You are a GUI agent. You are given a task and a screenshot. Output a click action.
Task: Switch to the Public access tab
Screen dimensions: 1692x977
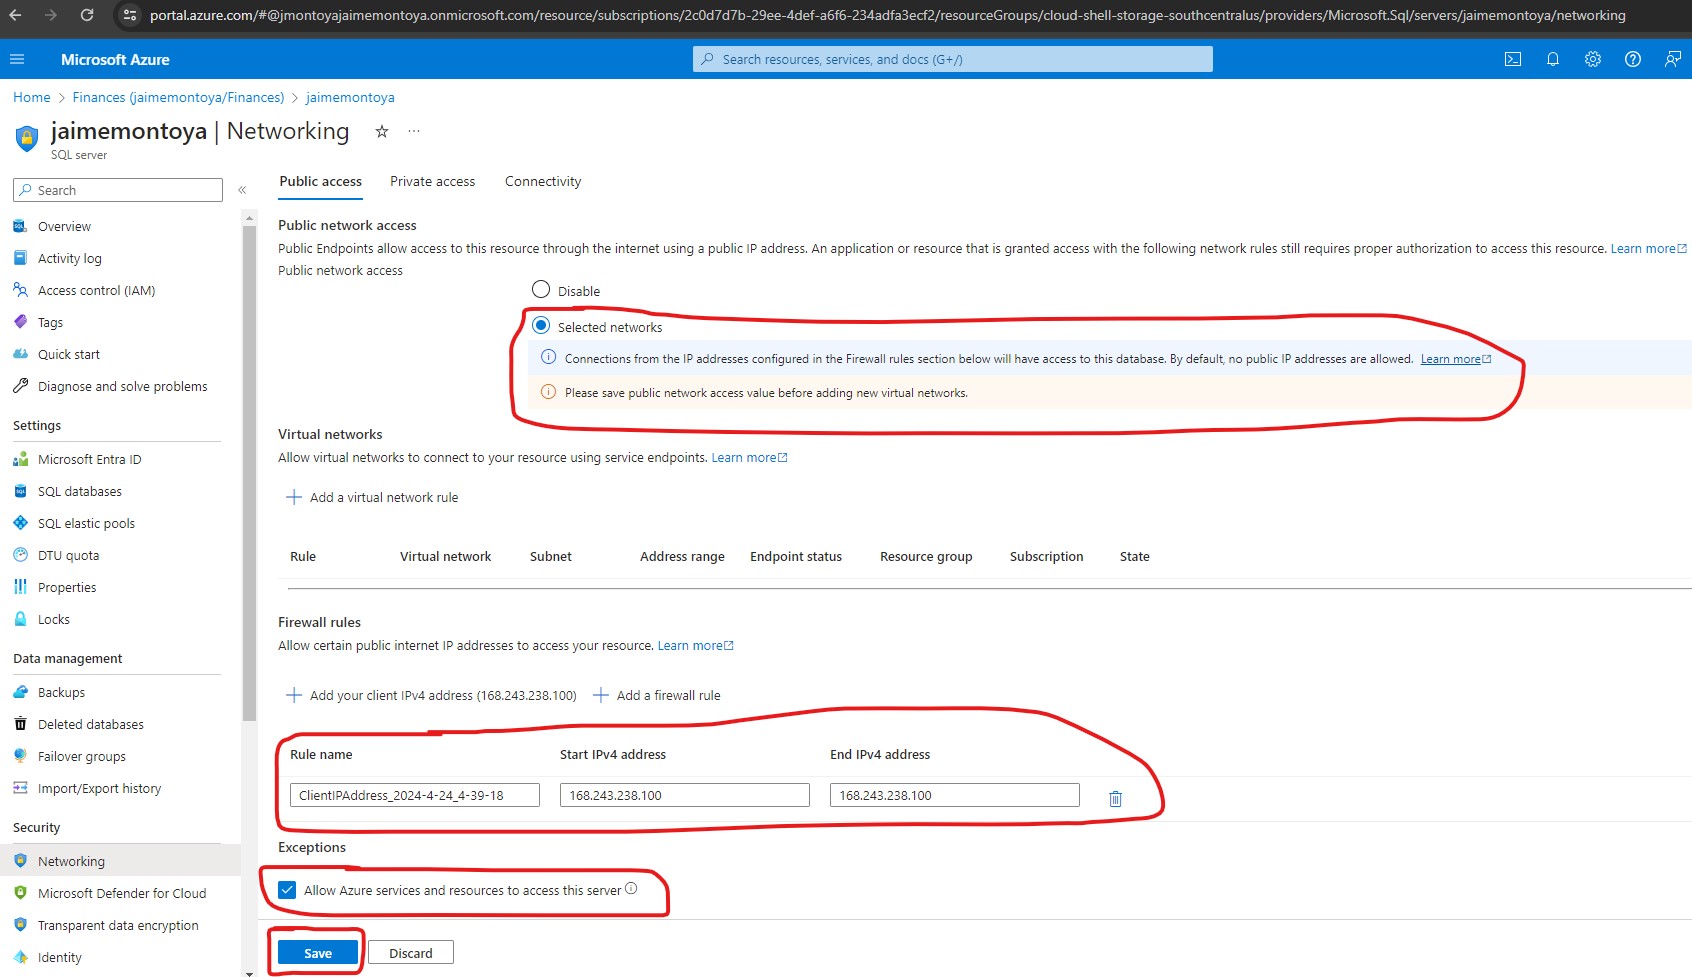pos(320,181)
